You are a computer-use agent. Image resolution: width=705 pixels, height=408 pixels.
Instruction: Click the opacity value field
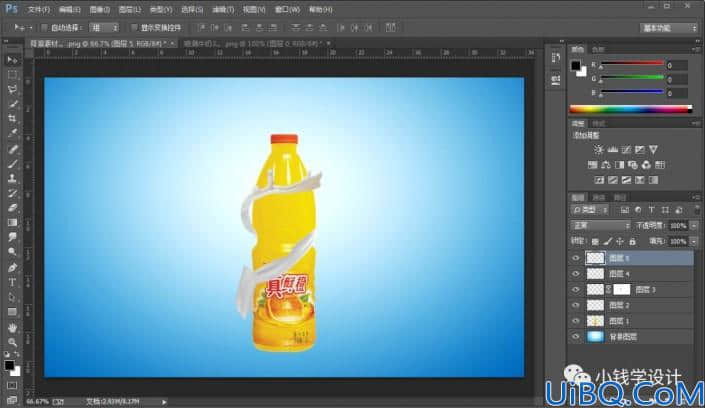(x=678, y=225)
